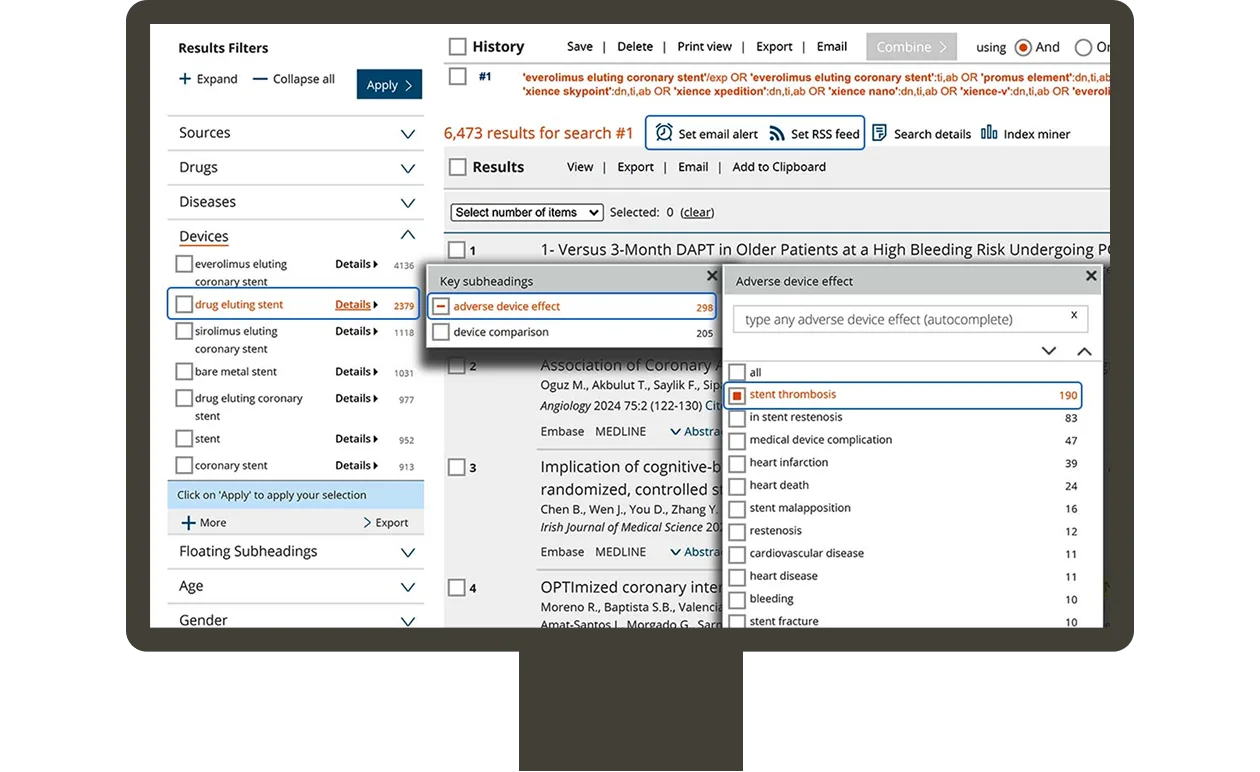Click Add to Clipboard
Image resolution: width=1260 pixels, height=772 pixels.
pos(779,167)
